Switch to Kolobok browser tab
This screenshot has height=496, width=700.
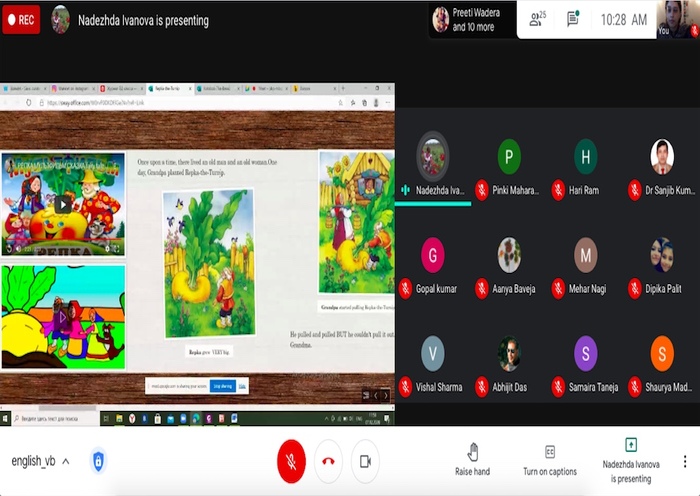218,88
